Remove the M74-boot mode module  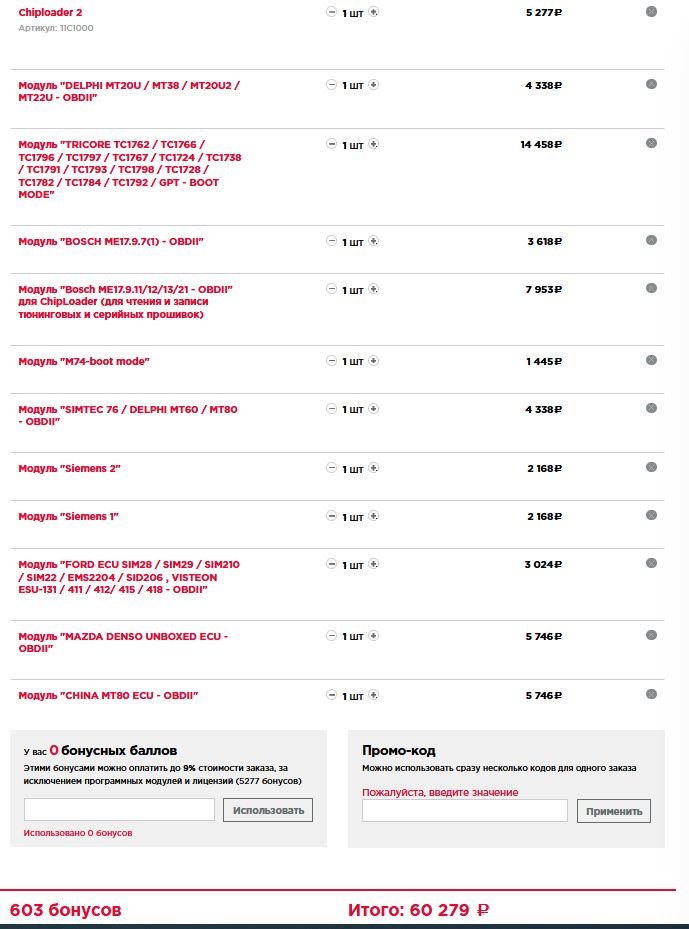click(x=651, y=360)
